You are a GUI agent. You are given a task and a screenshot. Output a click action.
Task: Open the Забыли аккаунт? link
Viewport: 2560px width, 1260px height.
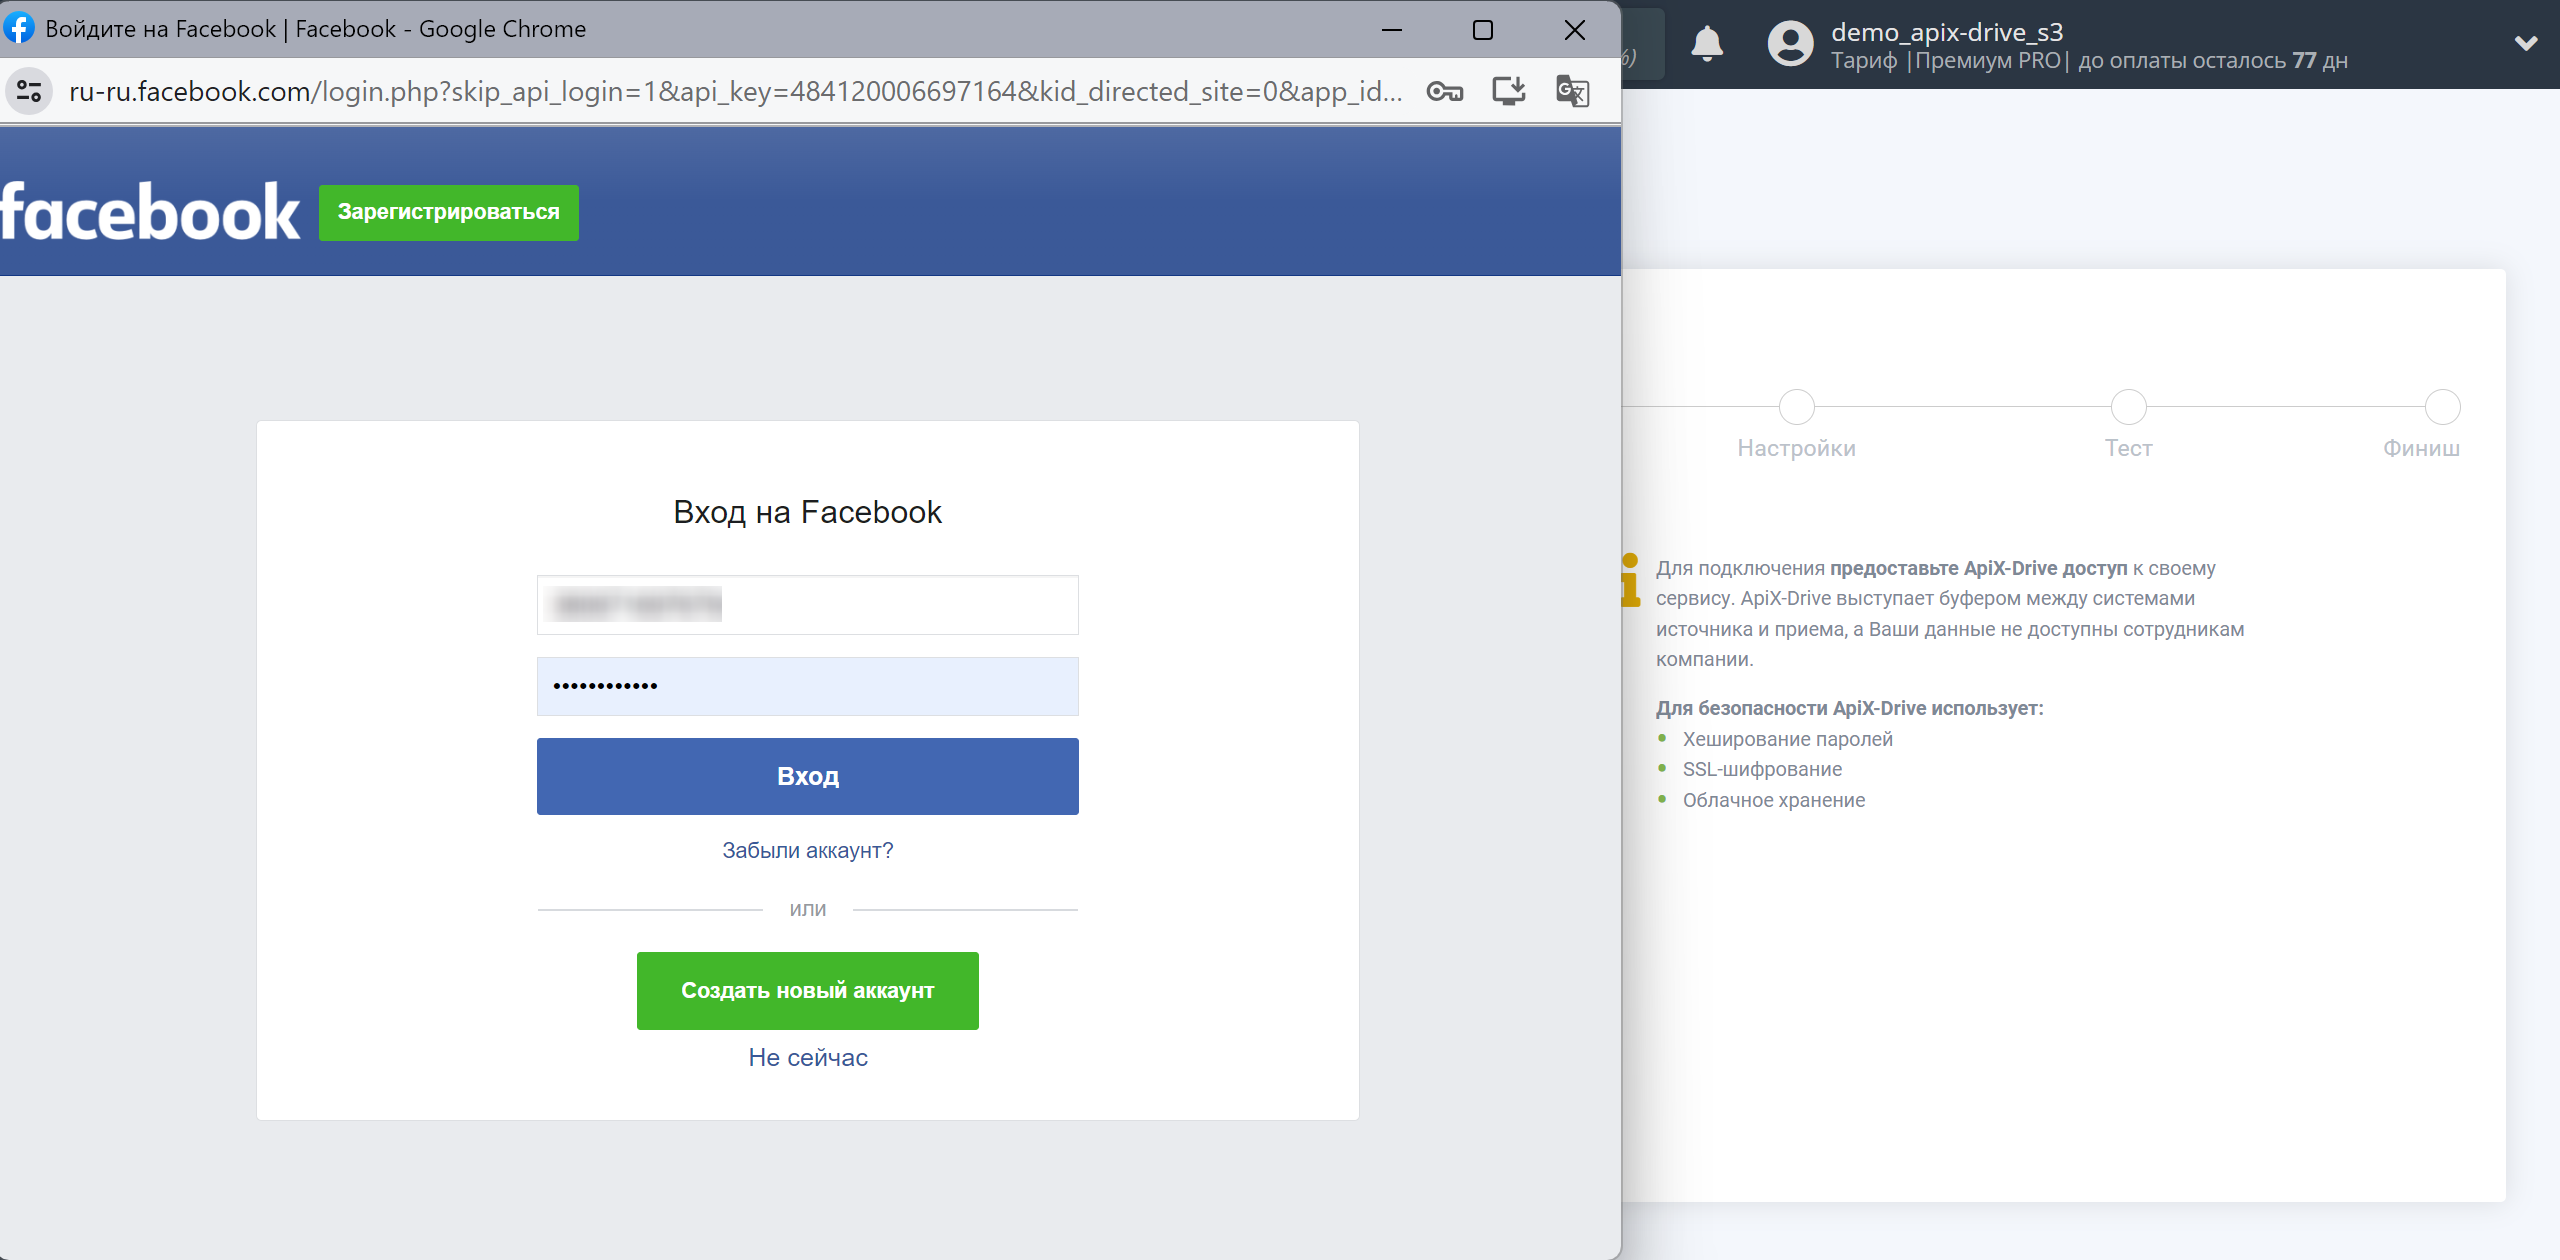[x=807, y=850]
